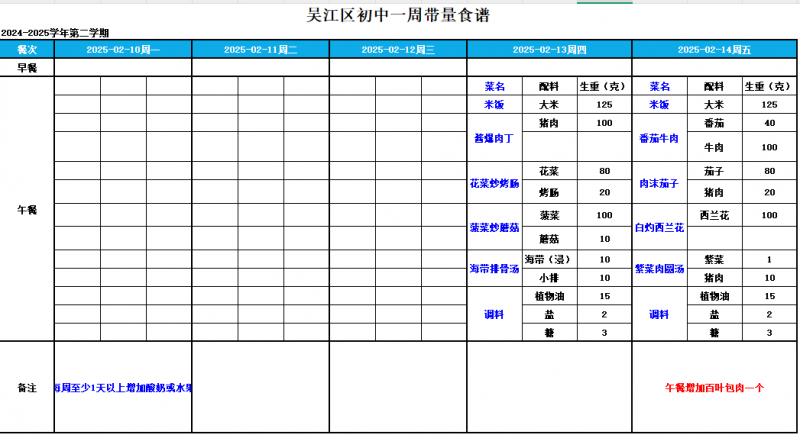The height and width of the screenshot is (438, 800).
Task: Select the 2025-02-13周四 header cell
Action: pos(549,49)
